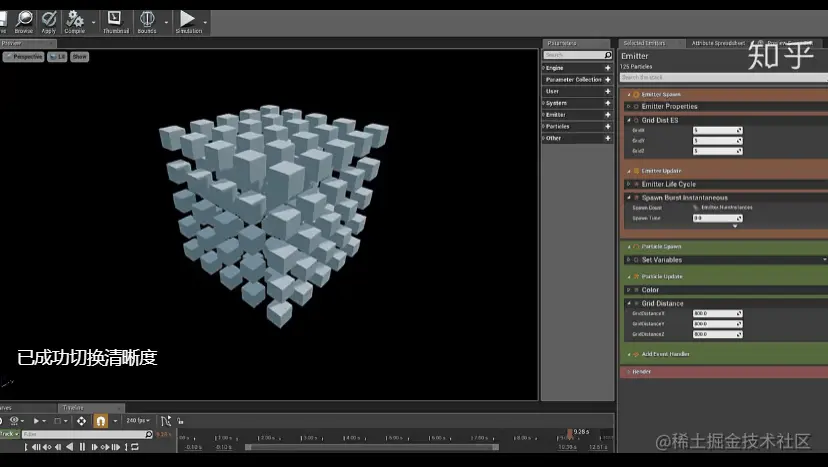
Task: Click the GridY value field
Action: coord(718,141)
